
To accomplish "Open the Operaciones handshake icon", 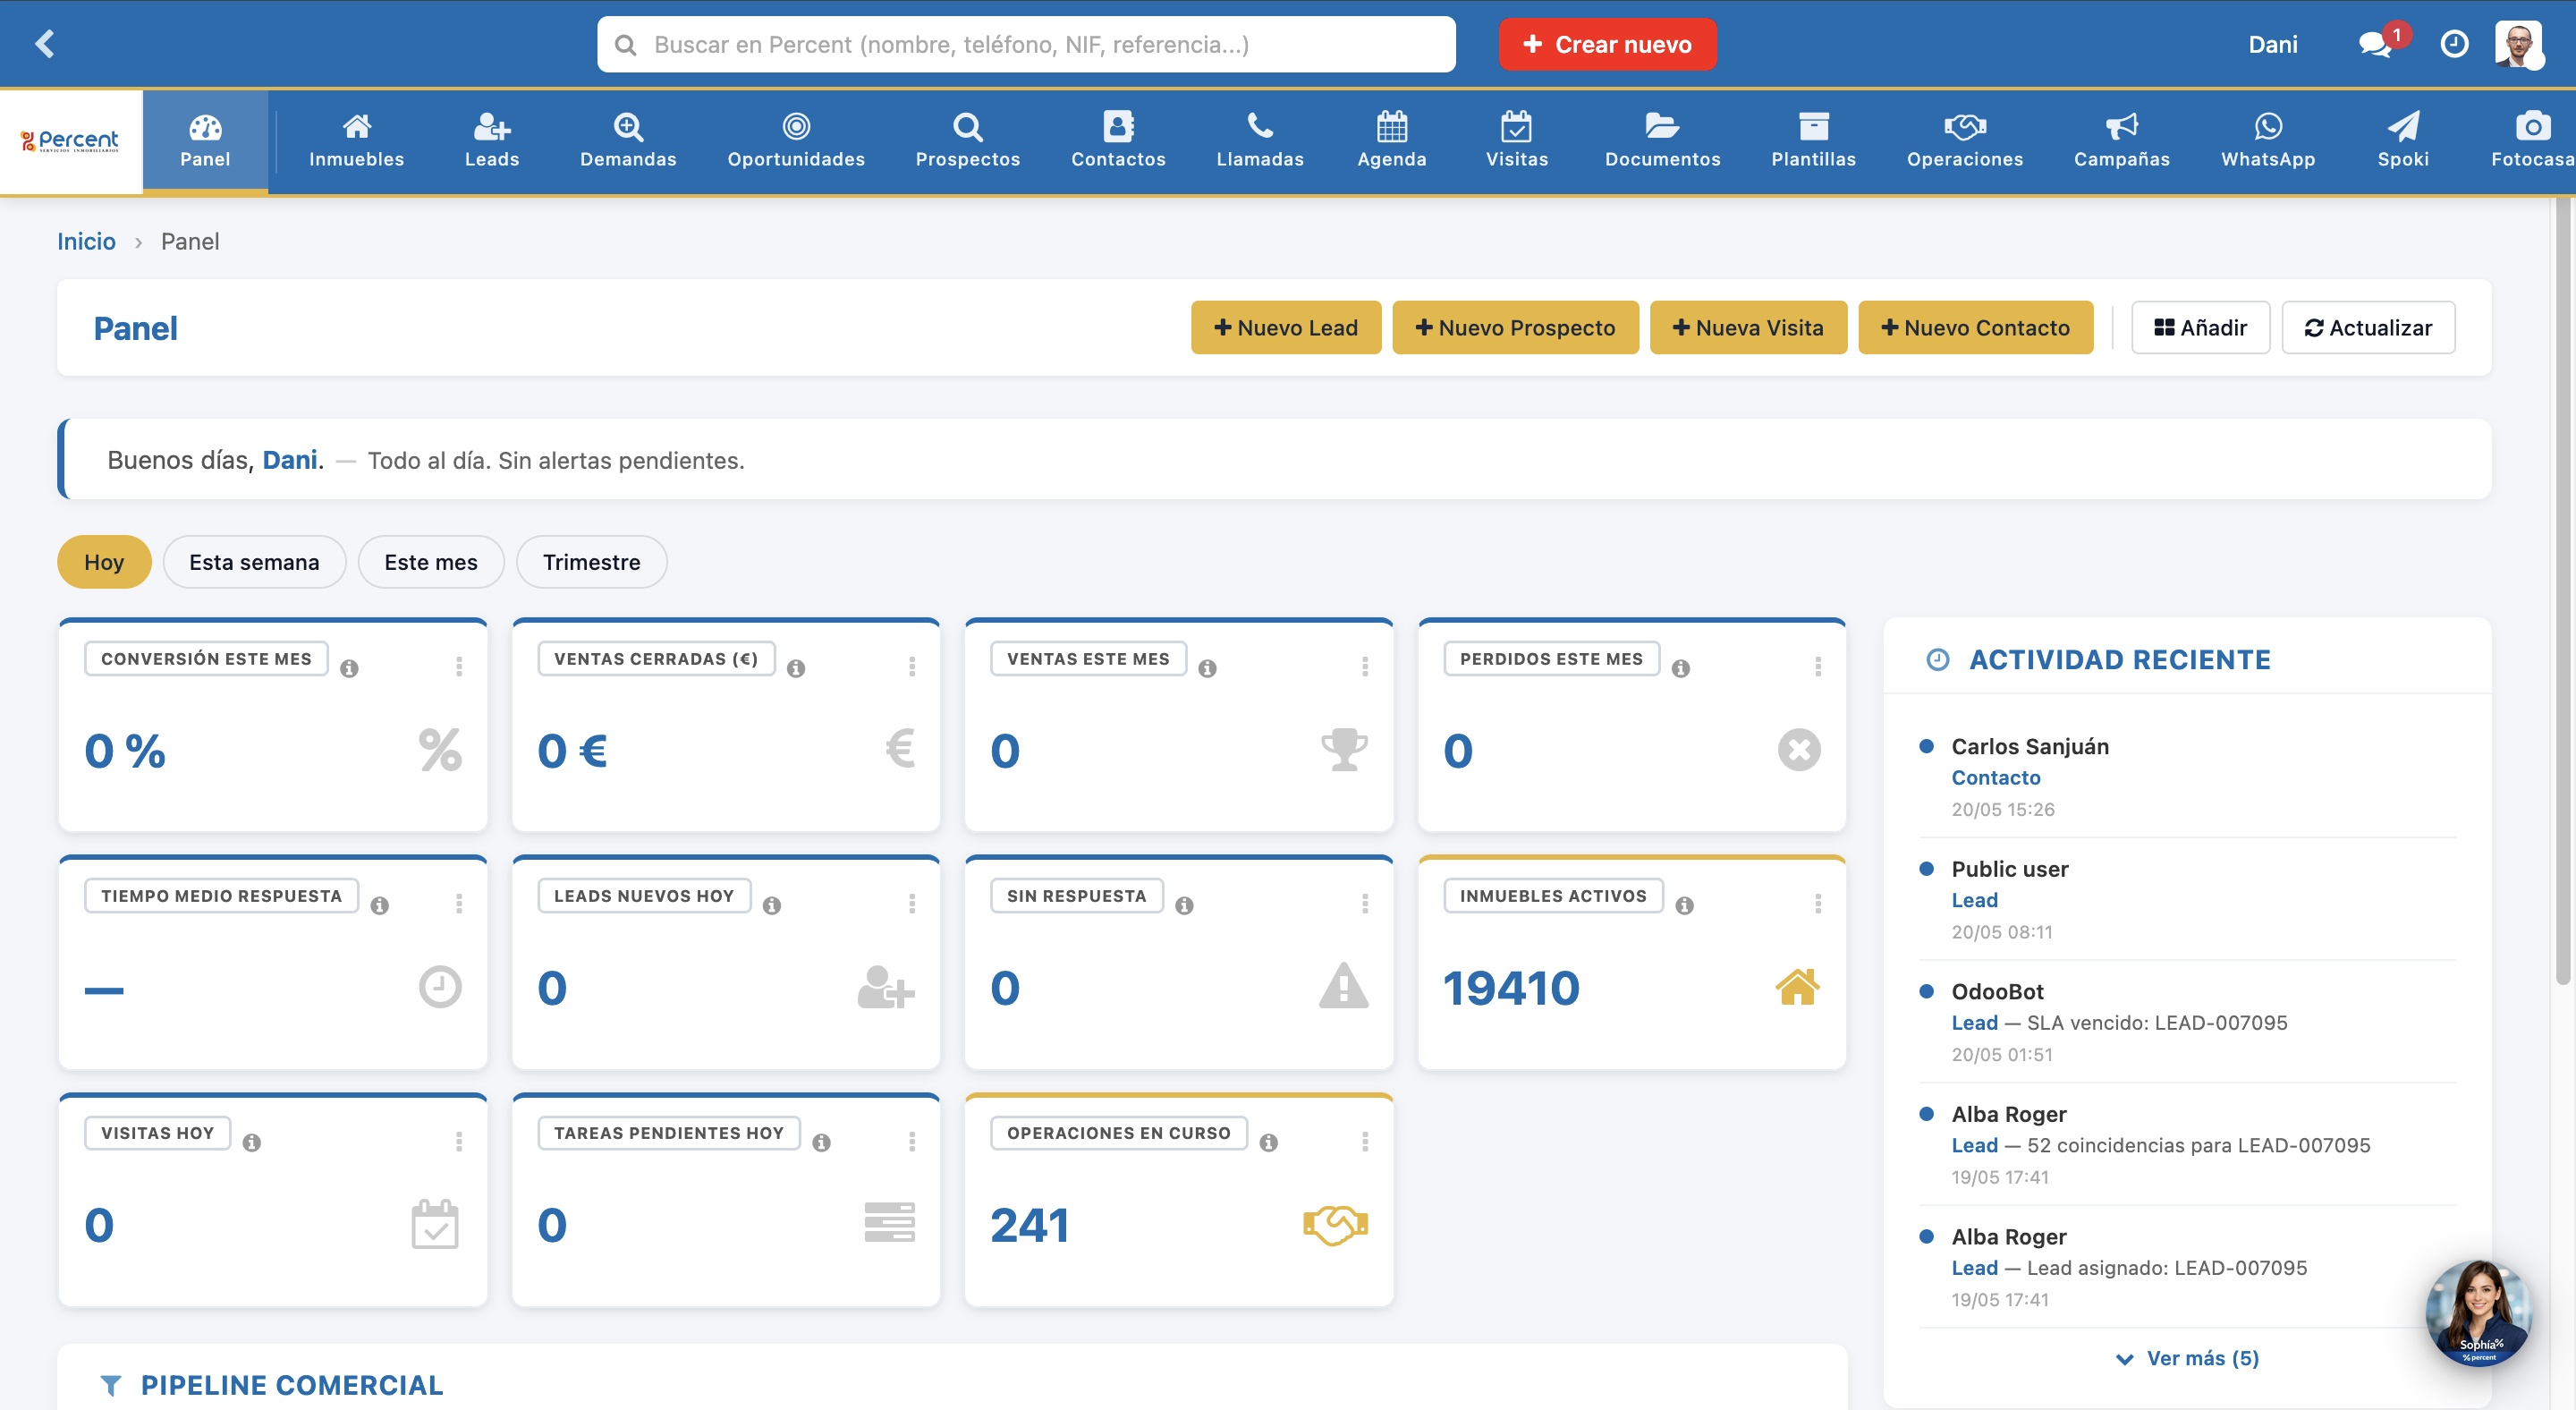I will [x=1964, y=126].
